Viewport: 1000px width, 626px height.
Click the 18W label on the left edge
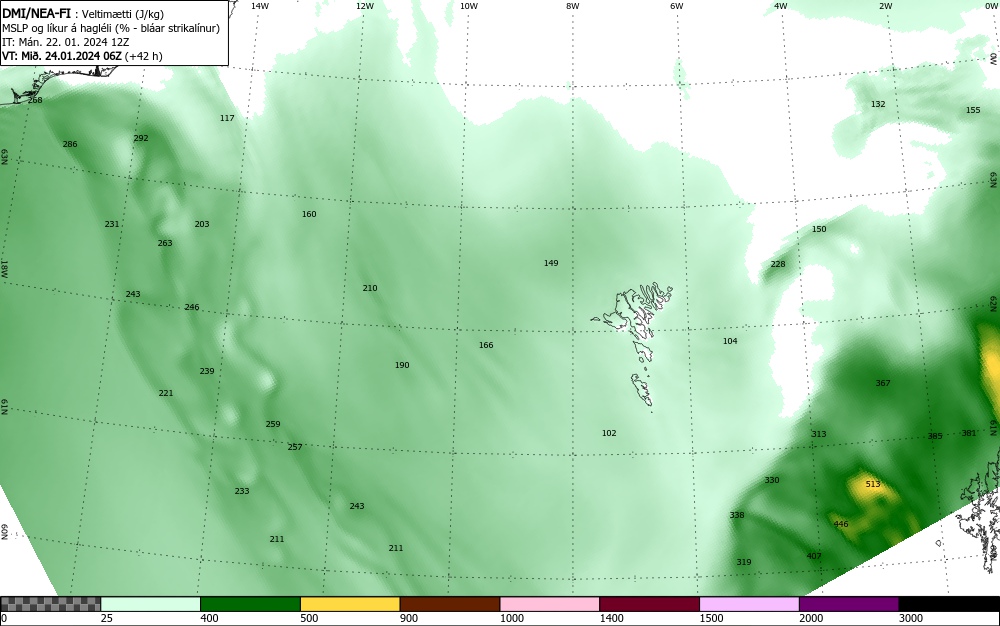pos(4,268)
